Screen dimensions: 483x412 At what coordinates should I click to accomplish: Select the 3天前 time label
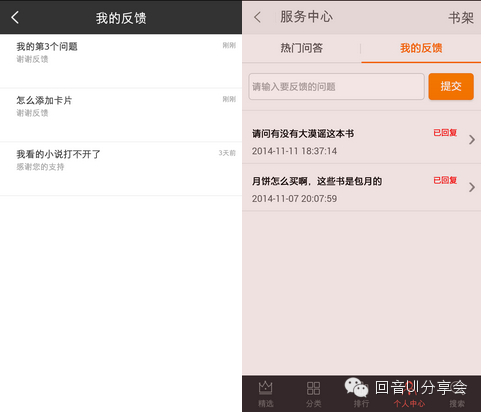pyautogui.click(x=227, y=153)
